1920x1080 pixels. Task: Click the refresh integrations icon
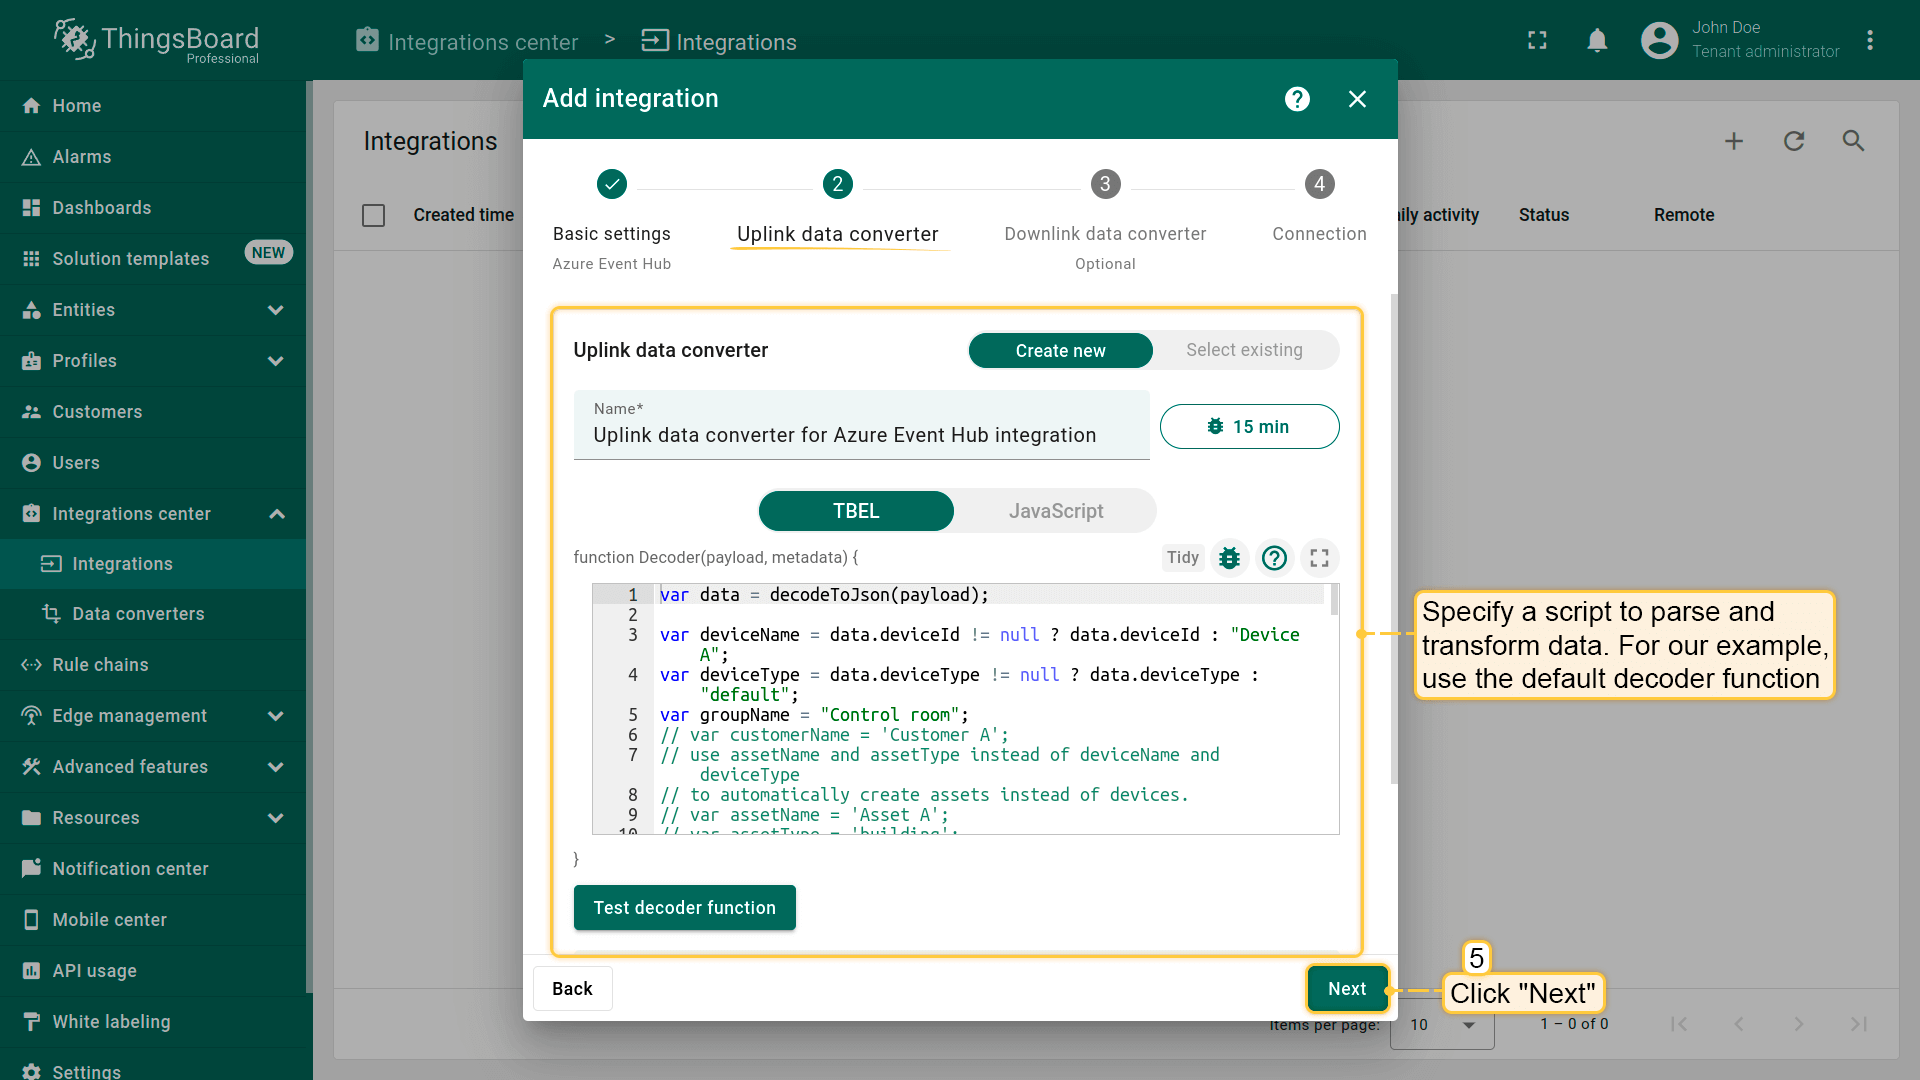tap(1793, 141)
